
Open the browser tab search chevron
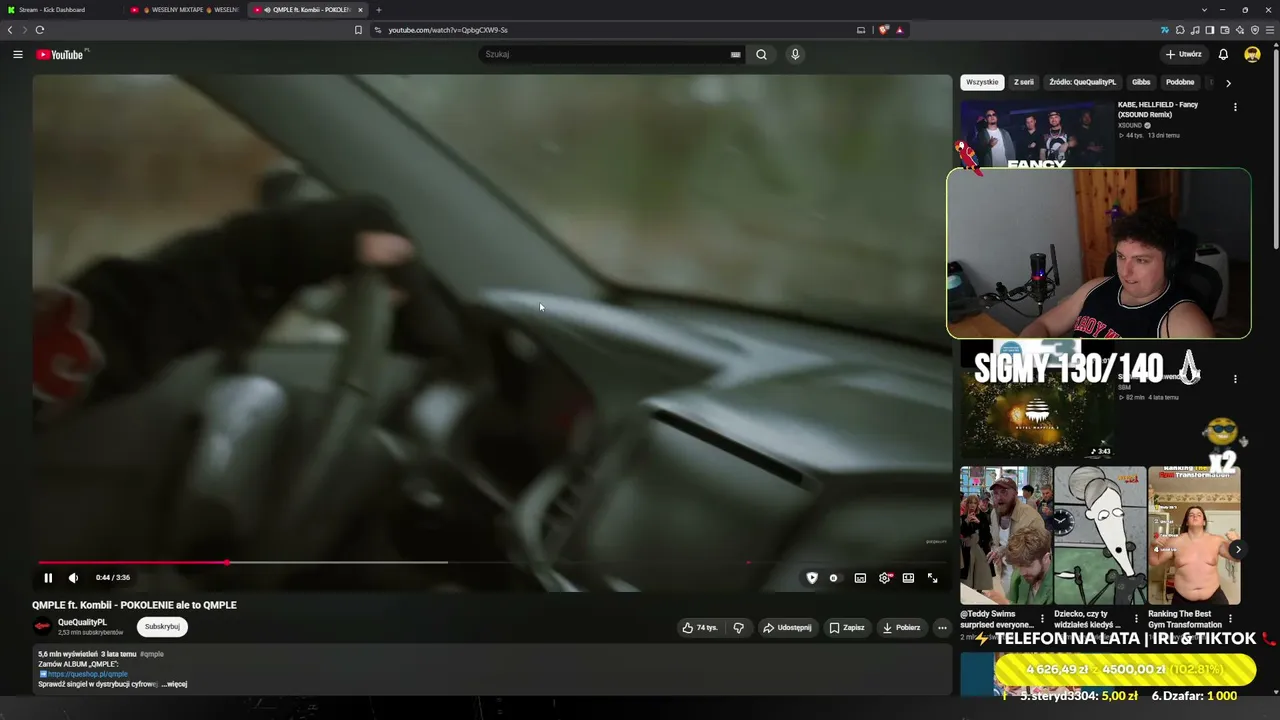(x=1202, y=10)
